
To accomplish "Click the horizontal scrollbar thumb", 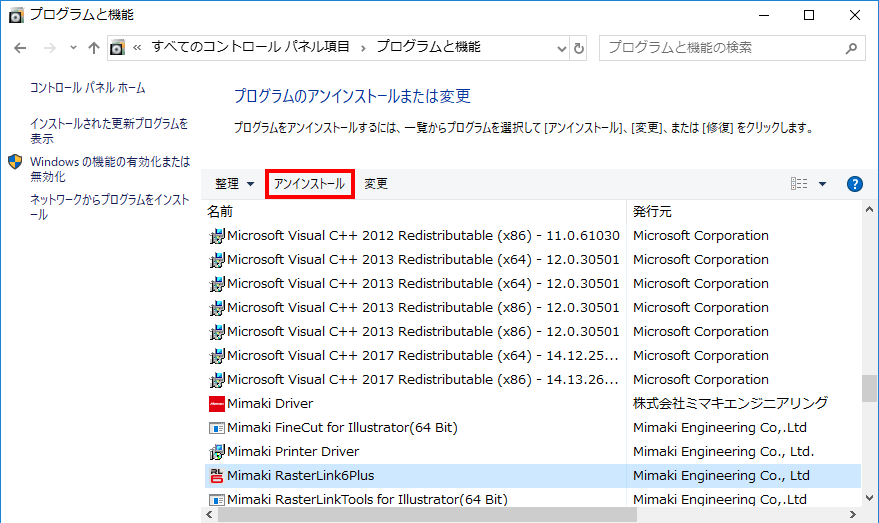I will pyautogui.click(x=427, y=515).
